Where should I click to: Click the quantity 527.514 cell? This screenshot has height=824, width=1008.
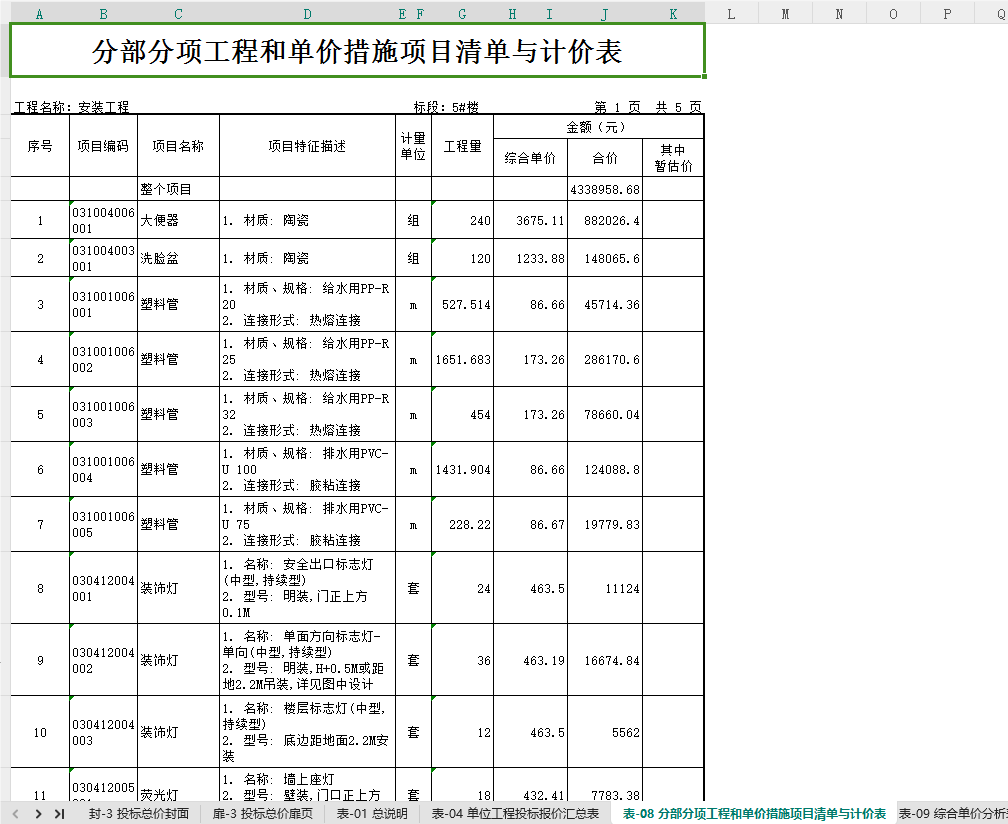tap(462, 304)
